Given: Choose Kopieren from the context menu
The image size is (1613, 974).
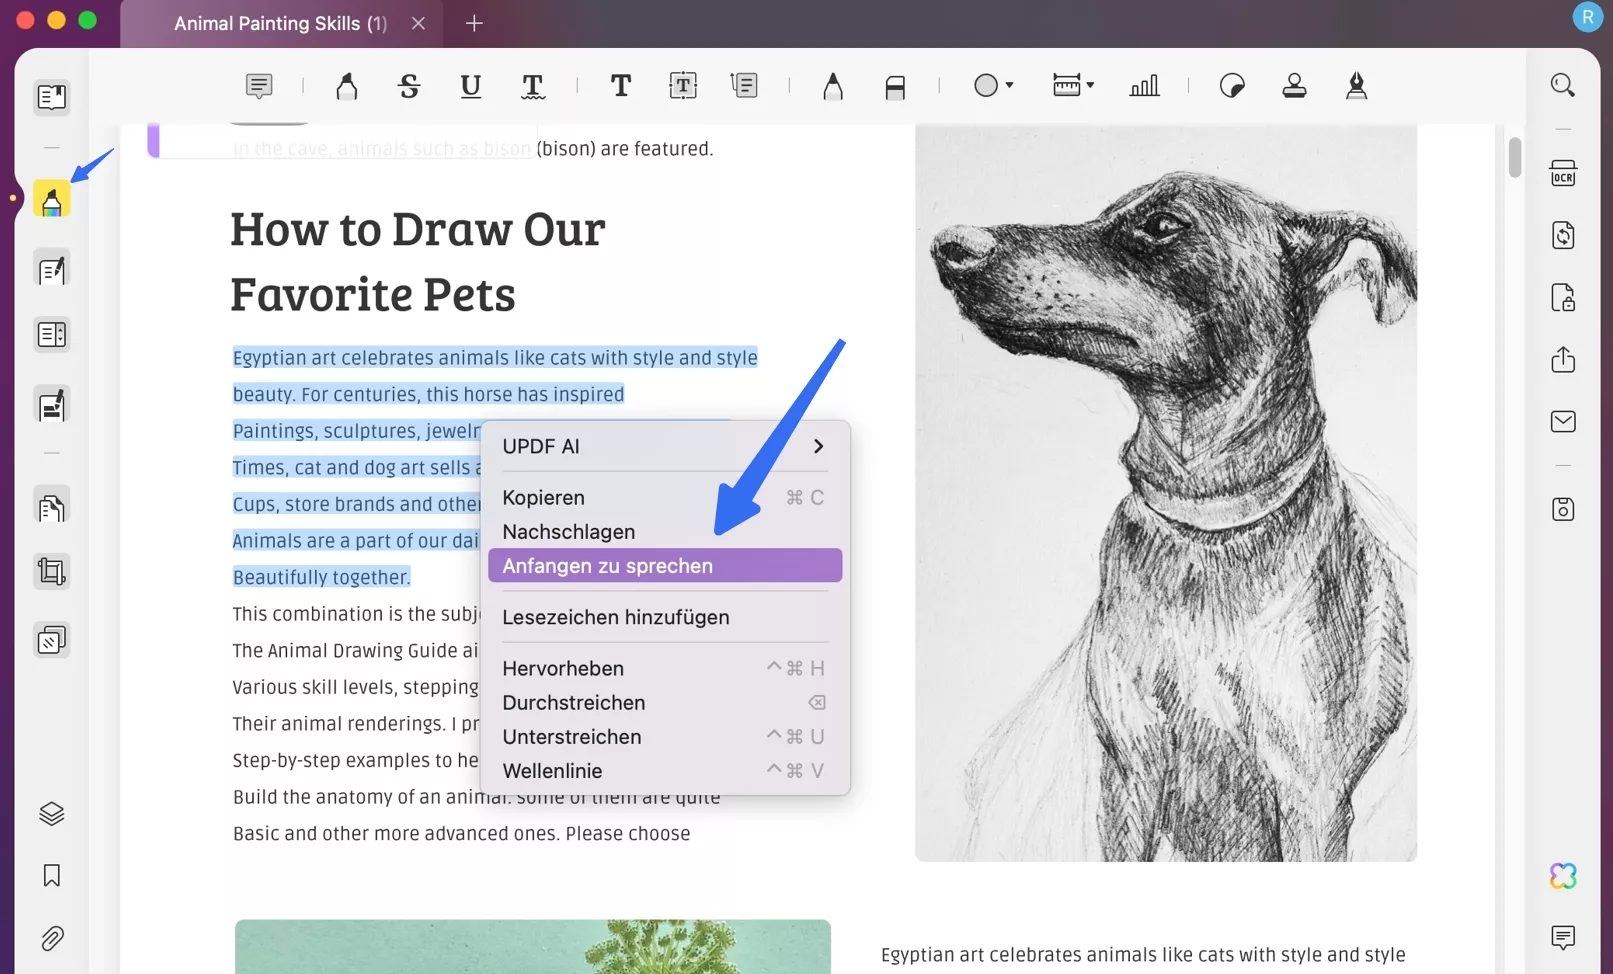Looking at the screenshot, I should [543, 497].
